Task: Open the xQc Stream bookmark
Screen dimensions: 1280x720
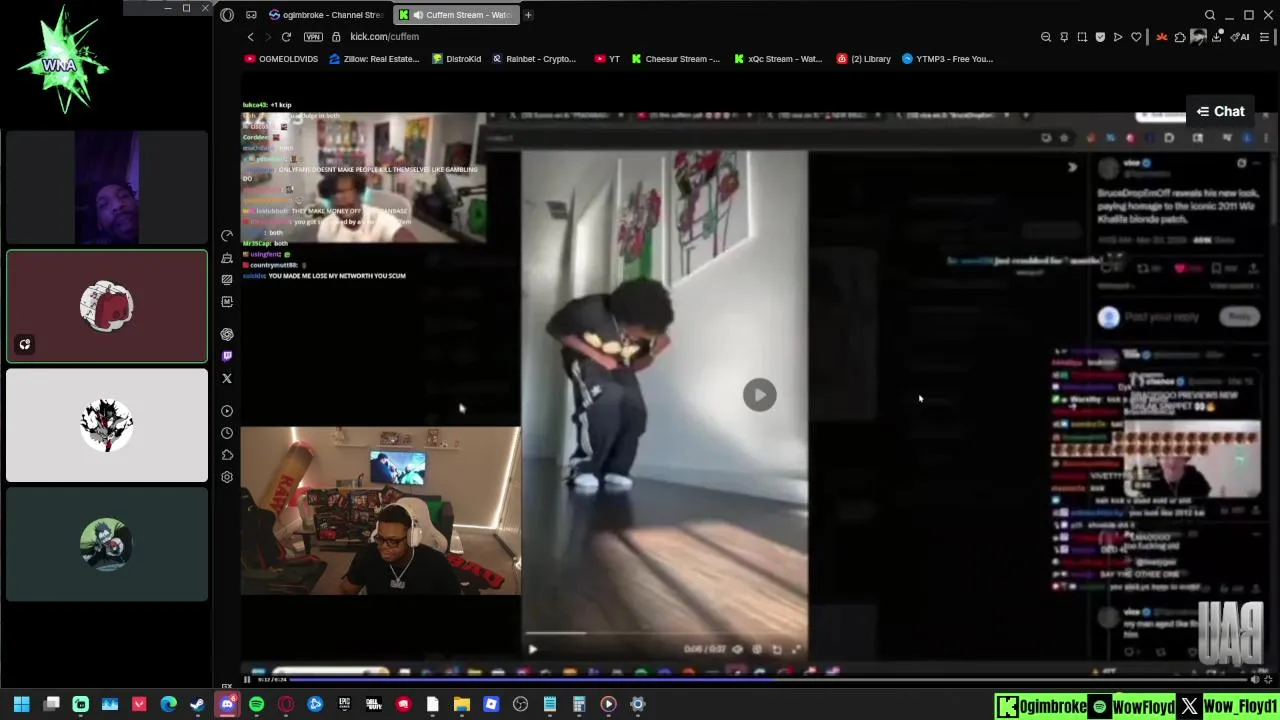Action: click(x=778, y=59)
